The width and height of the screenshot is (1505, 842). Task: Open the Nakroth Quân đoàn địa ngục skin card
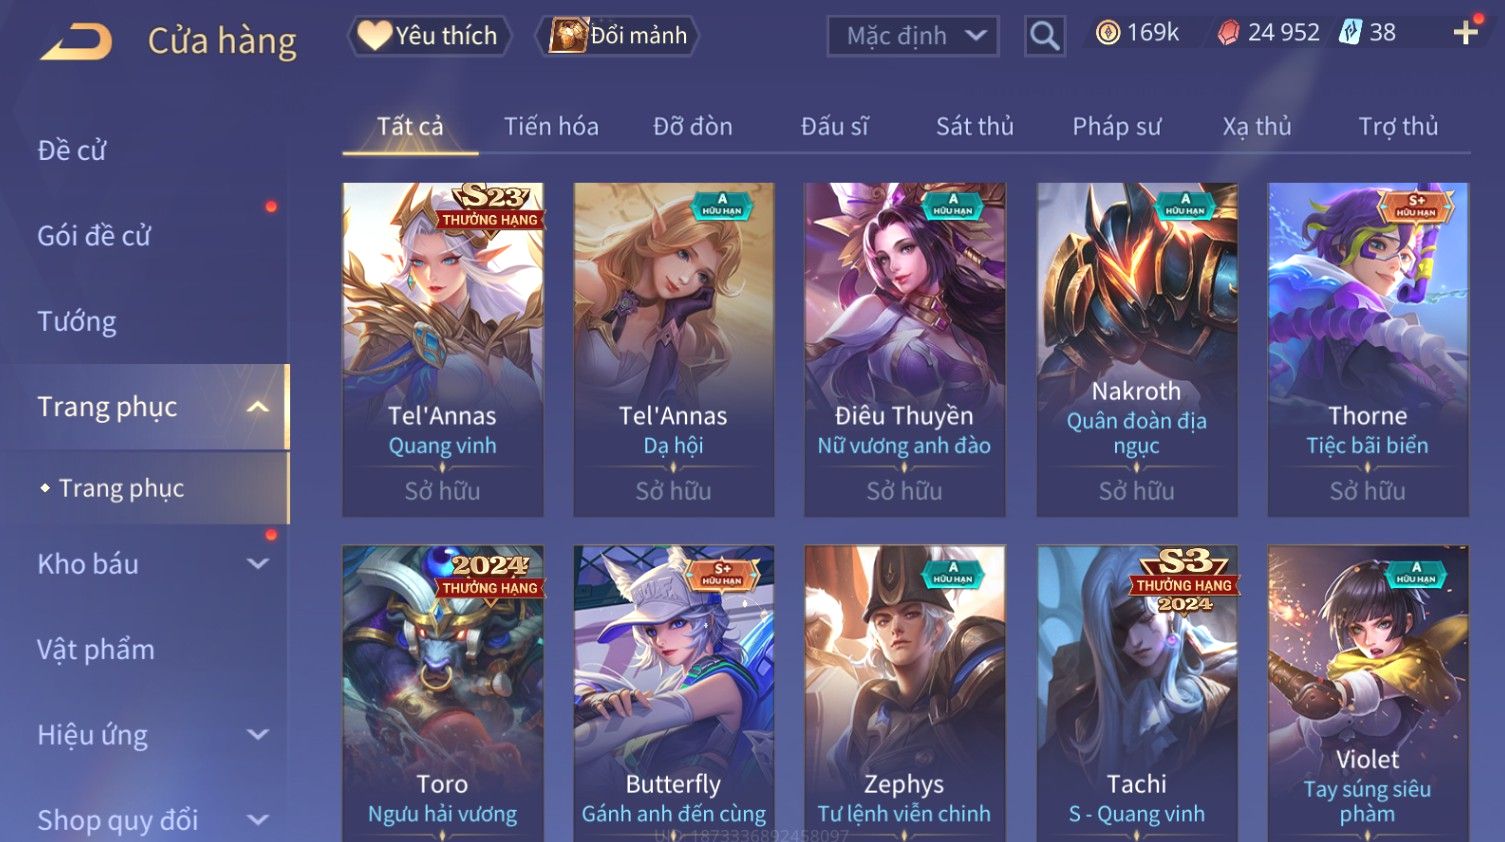click(1136, 349)
